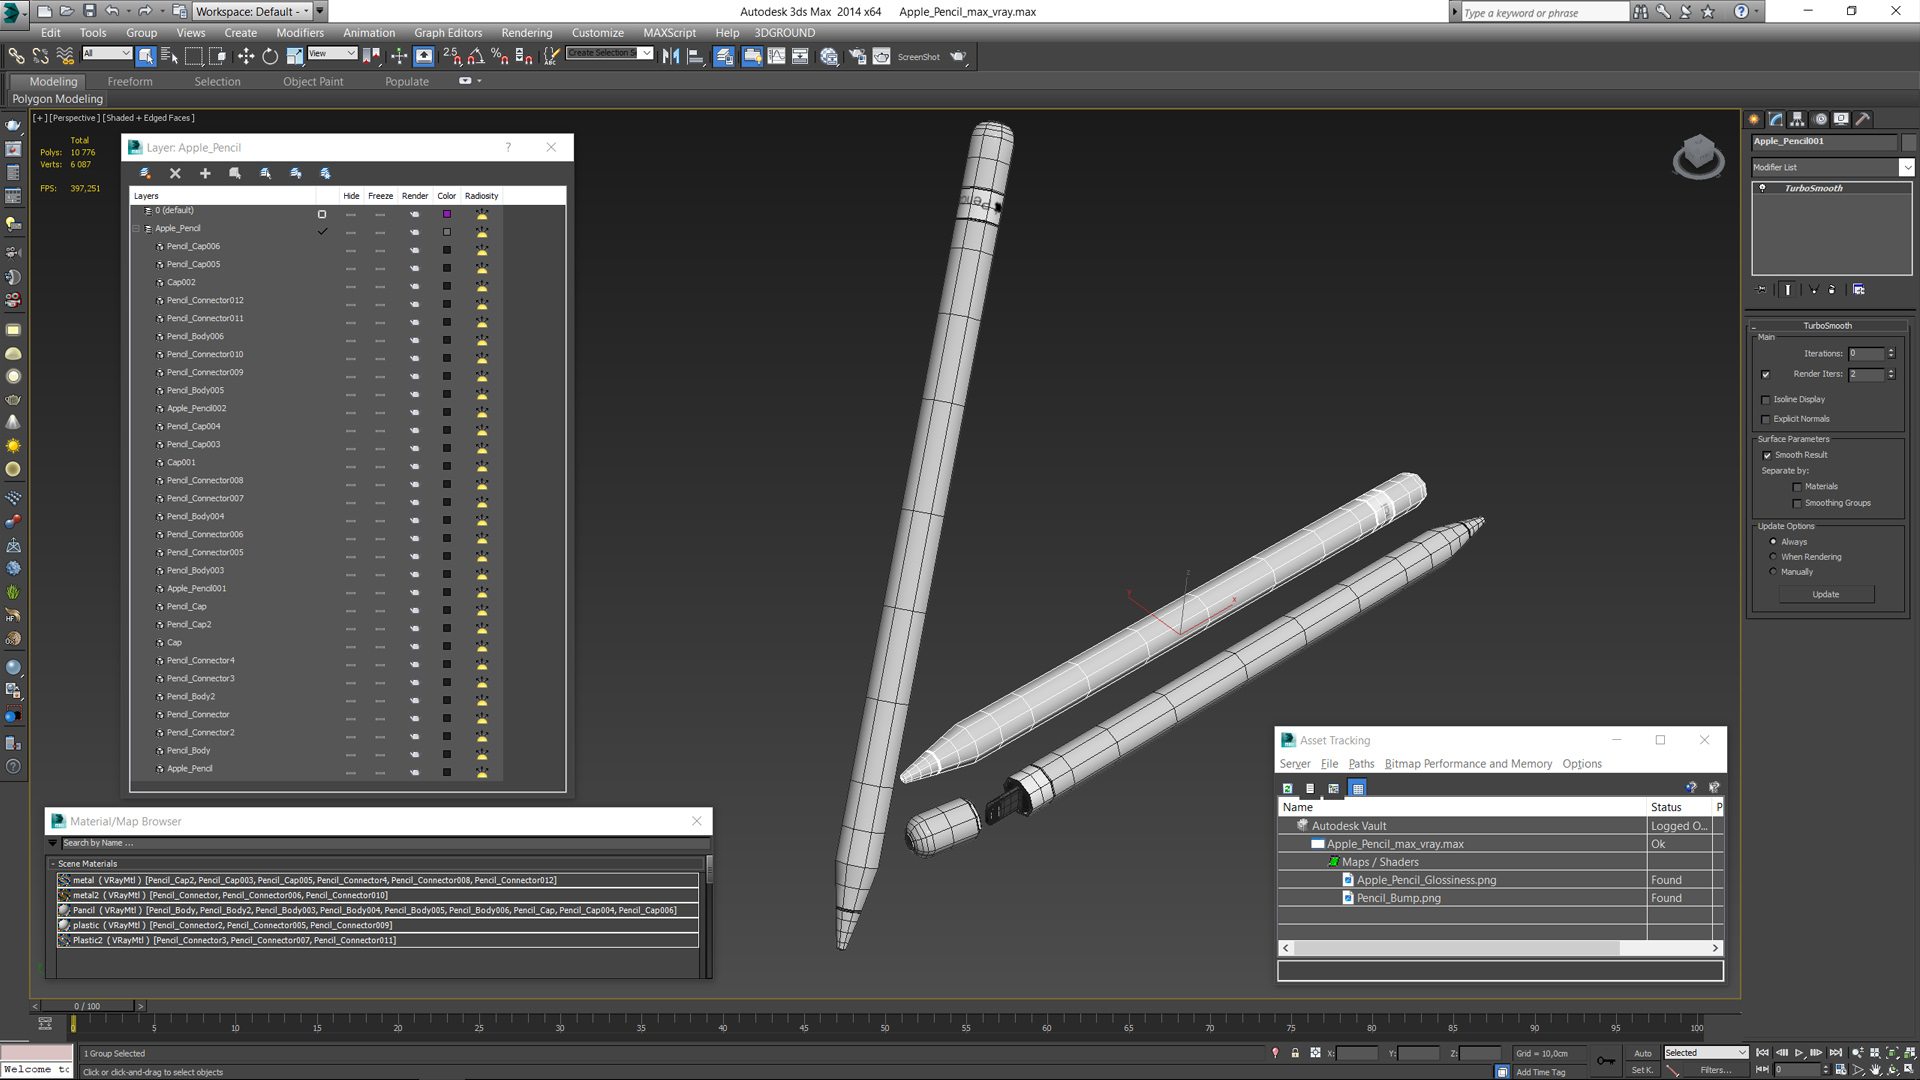Viewport: 1920px width, 1080px height.
Task: Open the Align tool
Action: [695, 57]
